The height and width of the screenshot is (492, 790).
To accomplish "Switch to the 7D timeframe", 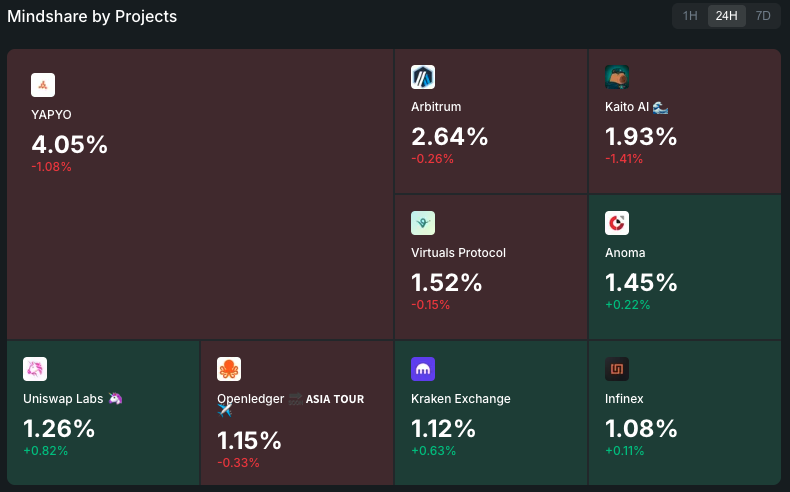I will coord(763,16).
